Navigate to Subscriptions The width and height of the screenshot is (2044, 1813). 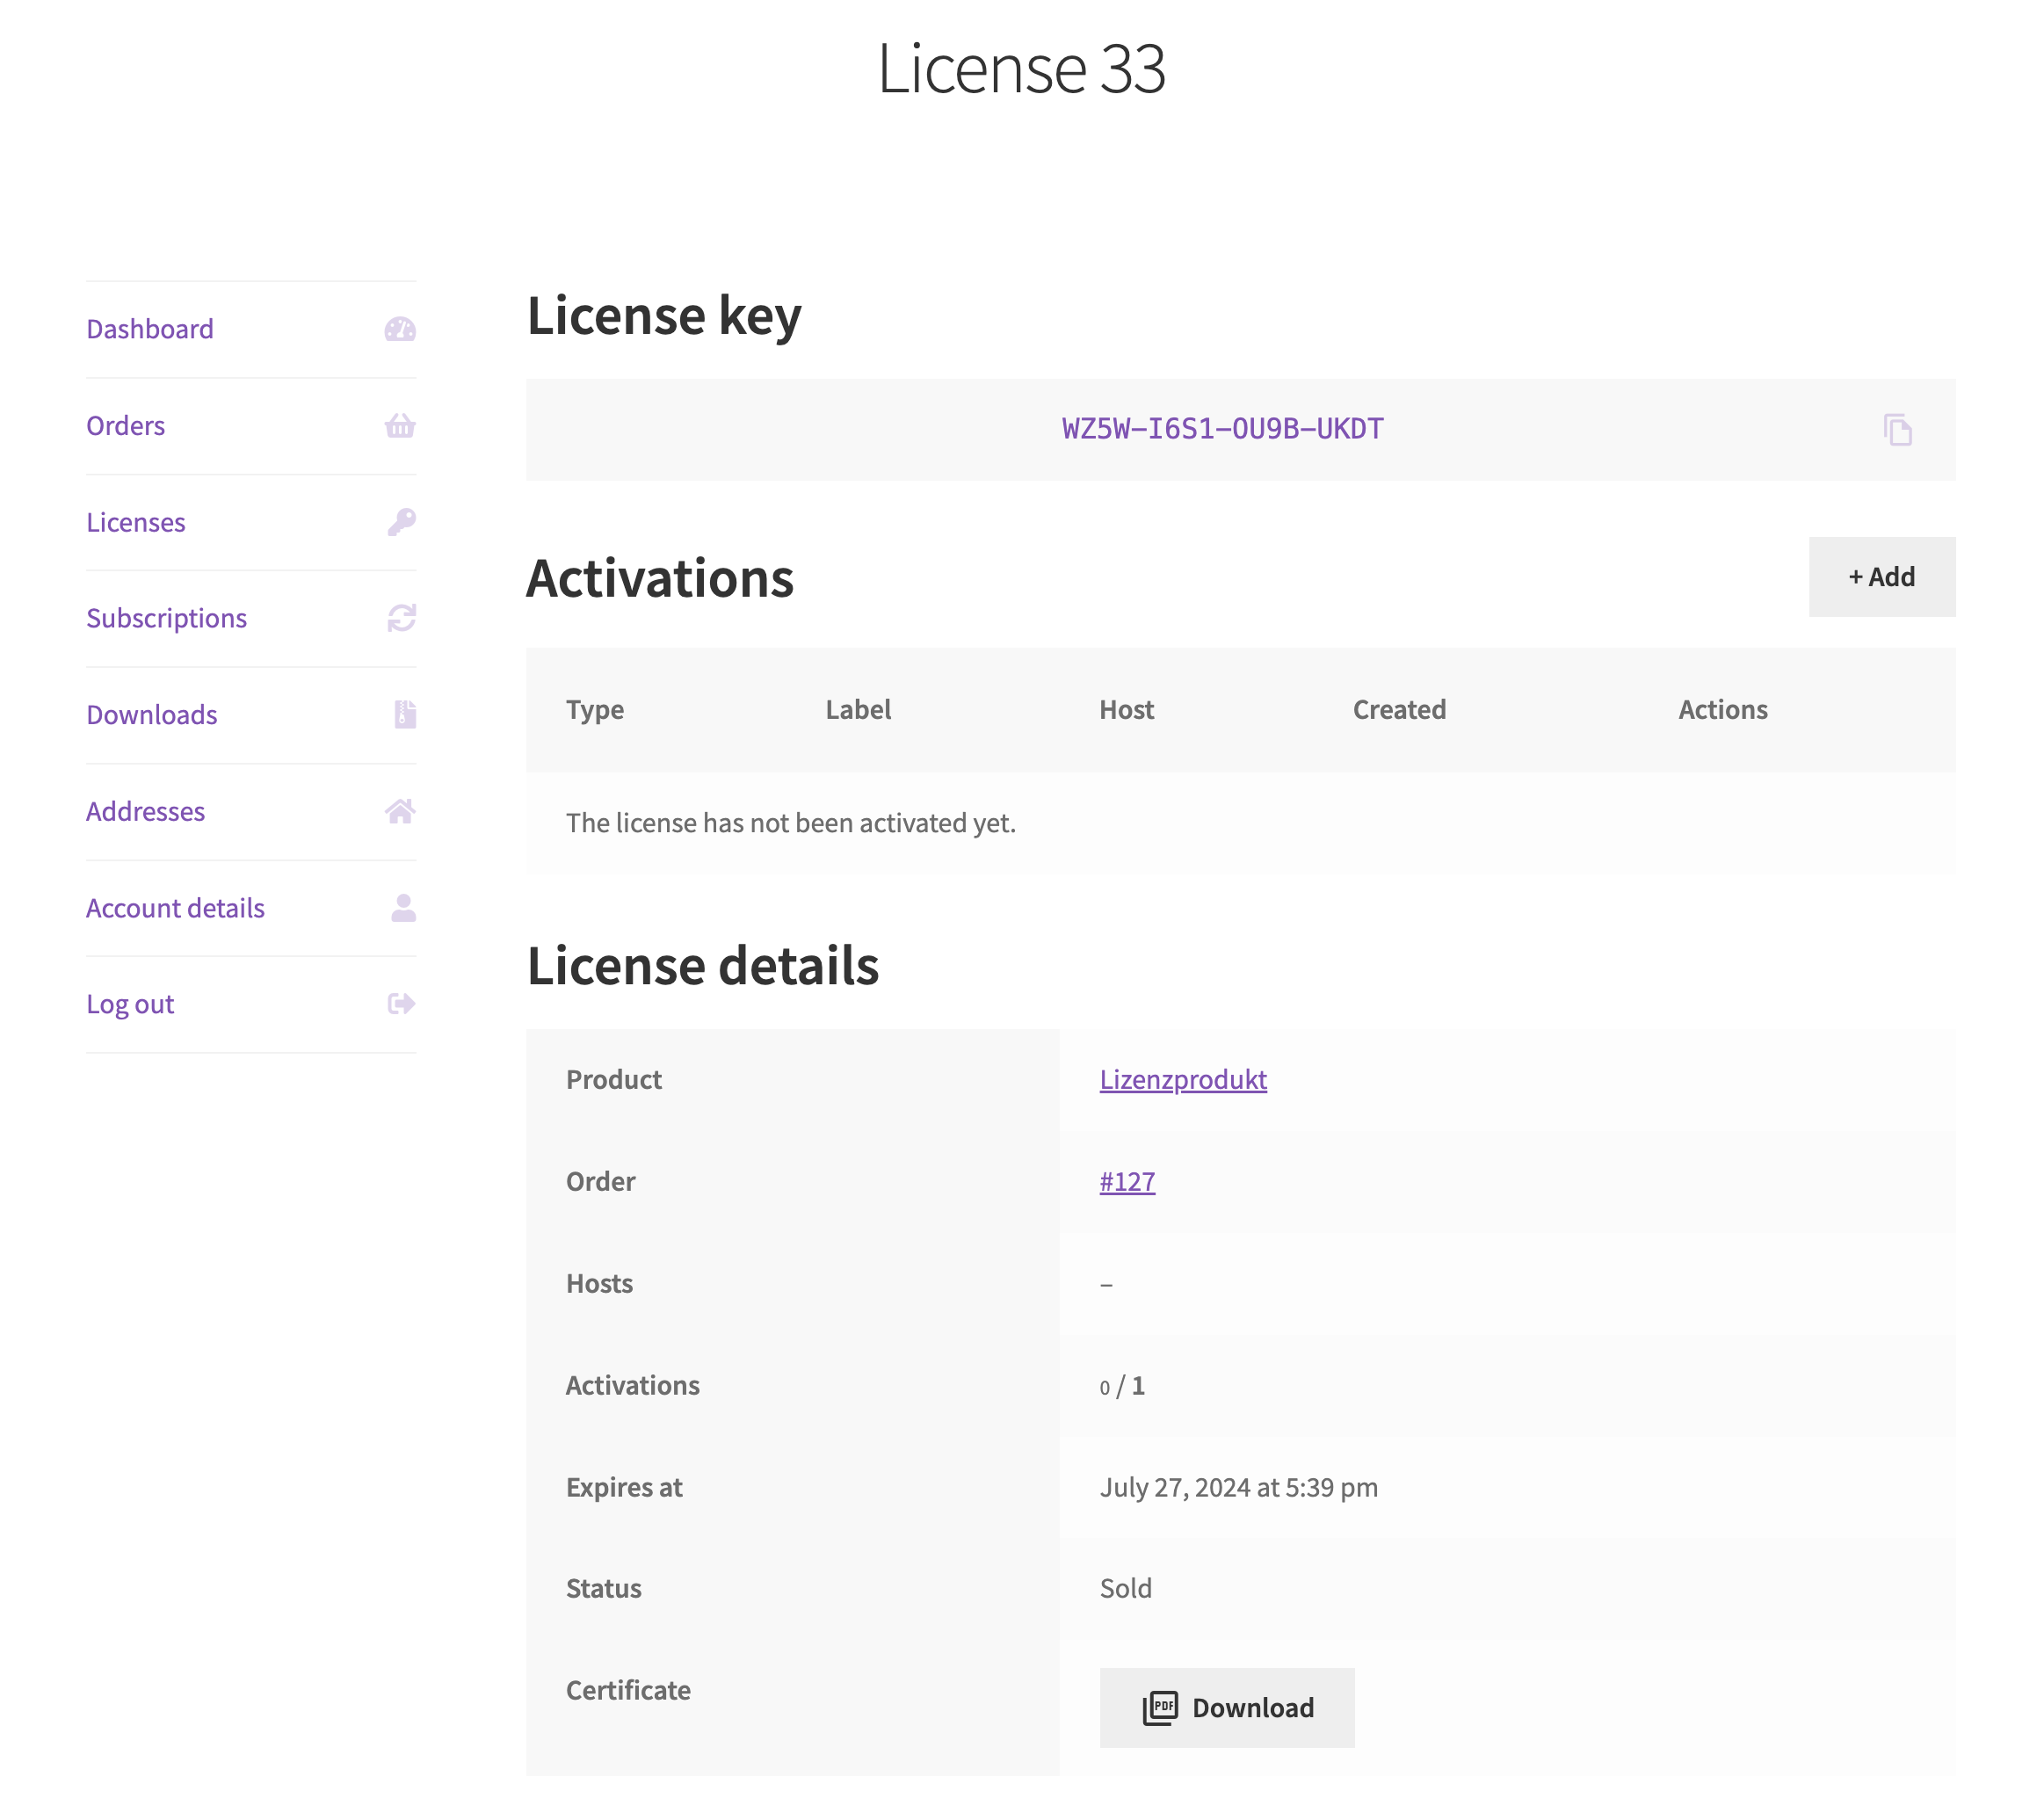(166, 618)
